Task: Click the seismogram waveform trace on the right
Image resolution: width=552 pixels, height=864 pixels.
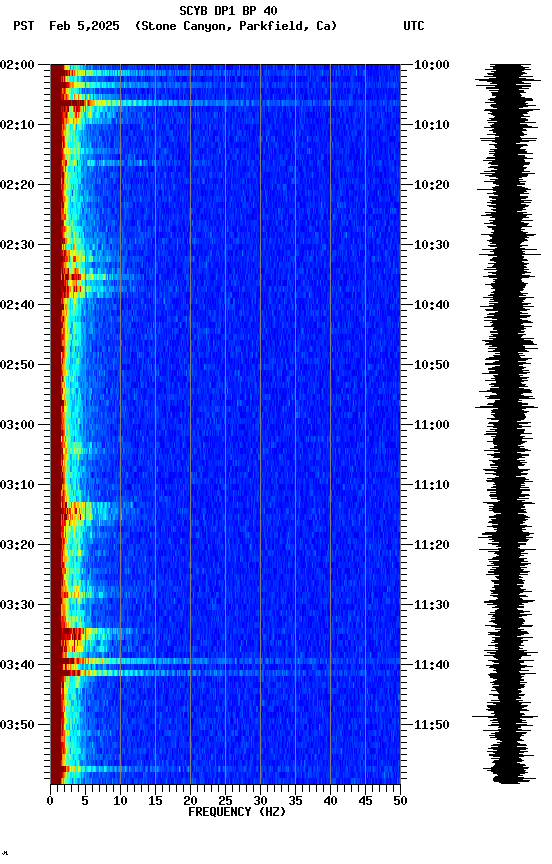Action: (x=507, y=424)
